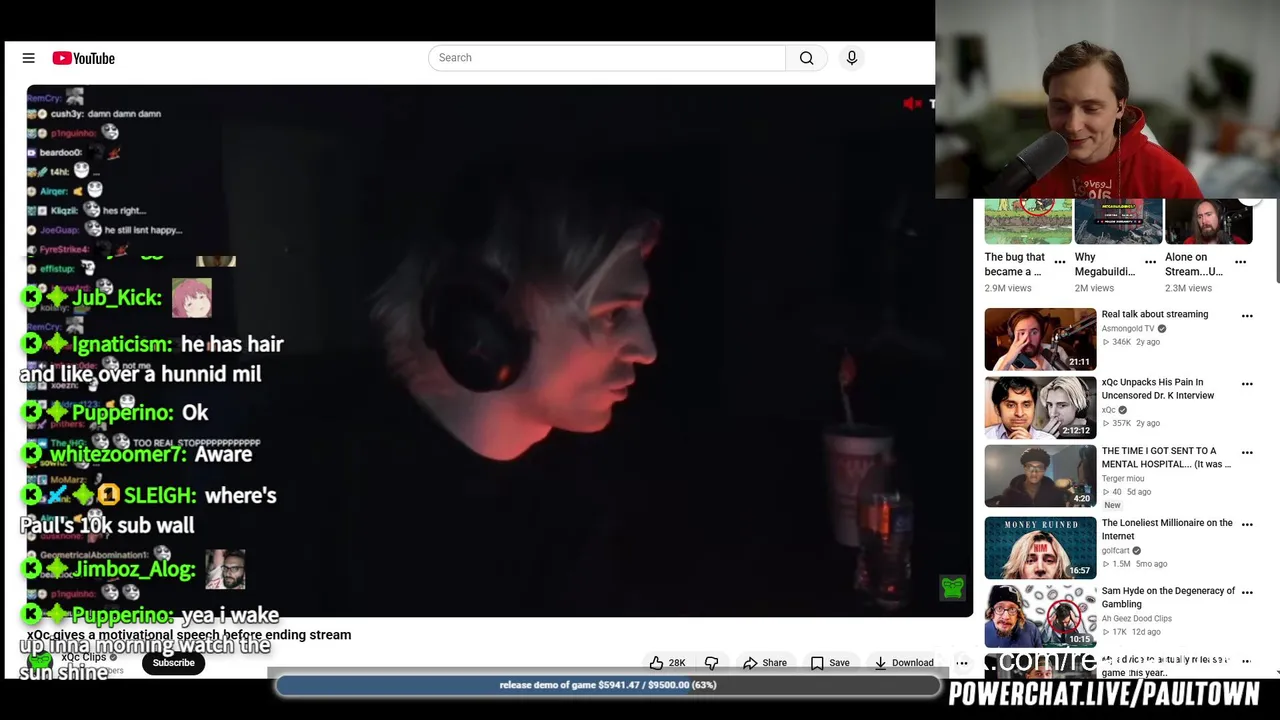Visit Asmongold TV channel name
This screenshot has width=1280, height=720.
pos(1128,328)
